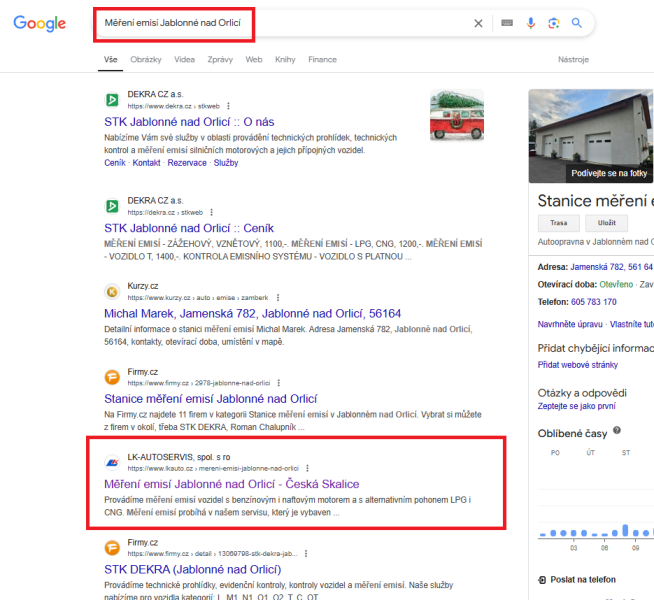Open the on-screen keyboard icon
The image size is (654, 600).
tap(507, 23)
